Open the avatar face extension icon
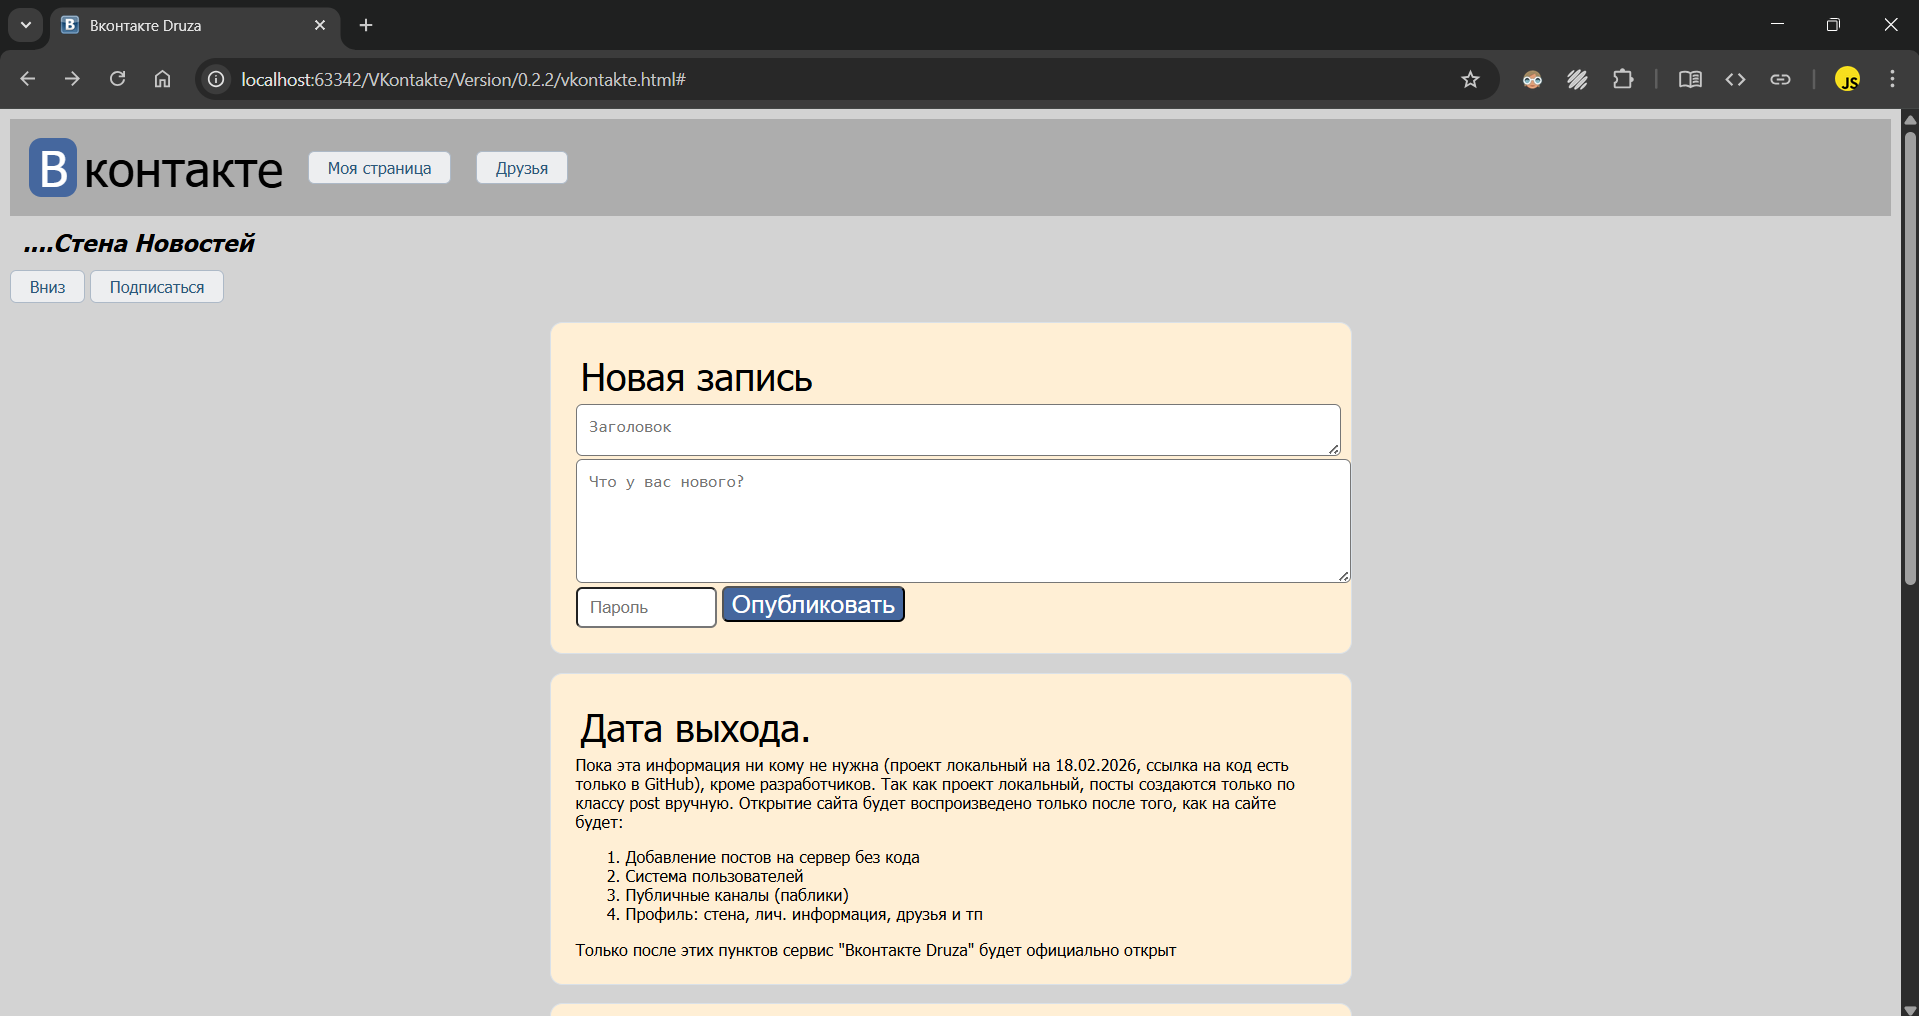 coord(1532,79)
